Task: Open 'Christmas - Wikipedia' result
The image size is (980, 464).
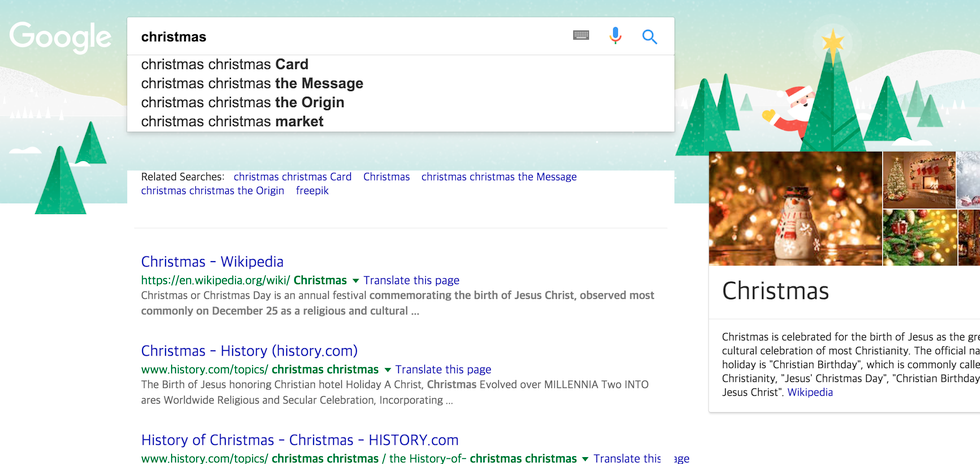Action: [x=212, y=262]
